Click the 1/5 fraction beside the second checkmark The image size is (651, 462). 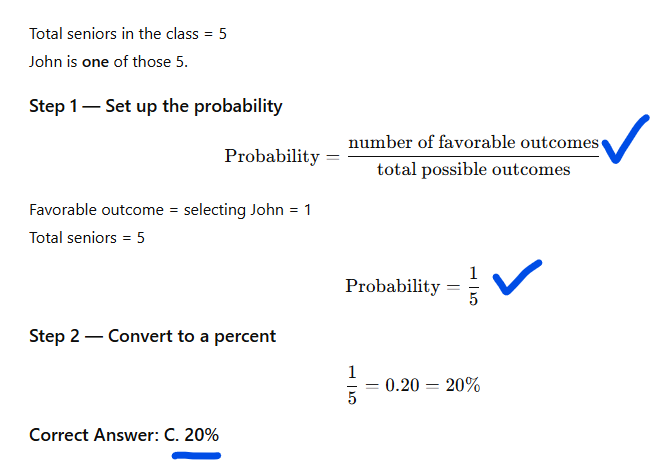(474, 286)
